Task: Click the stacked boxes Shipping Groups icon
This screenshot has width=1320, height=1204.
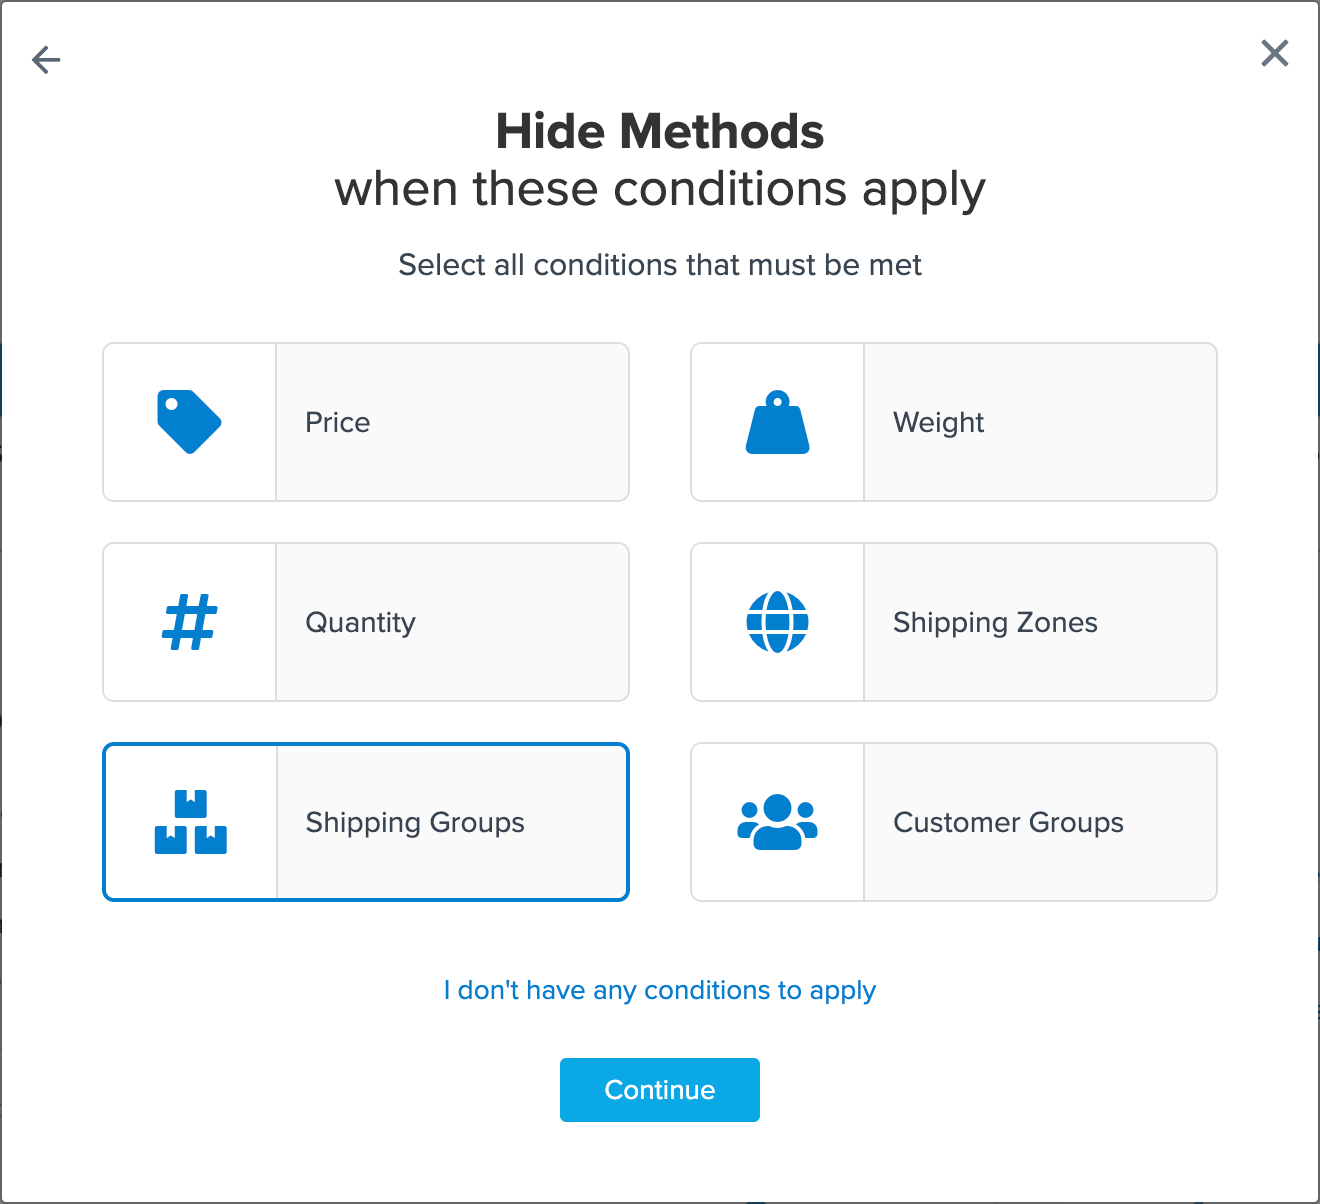Action: [x=190, y=822]
